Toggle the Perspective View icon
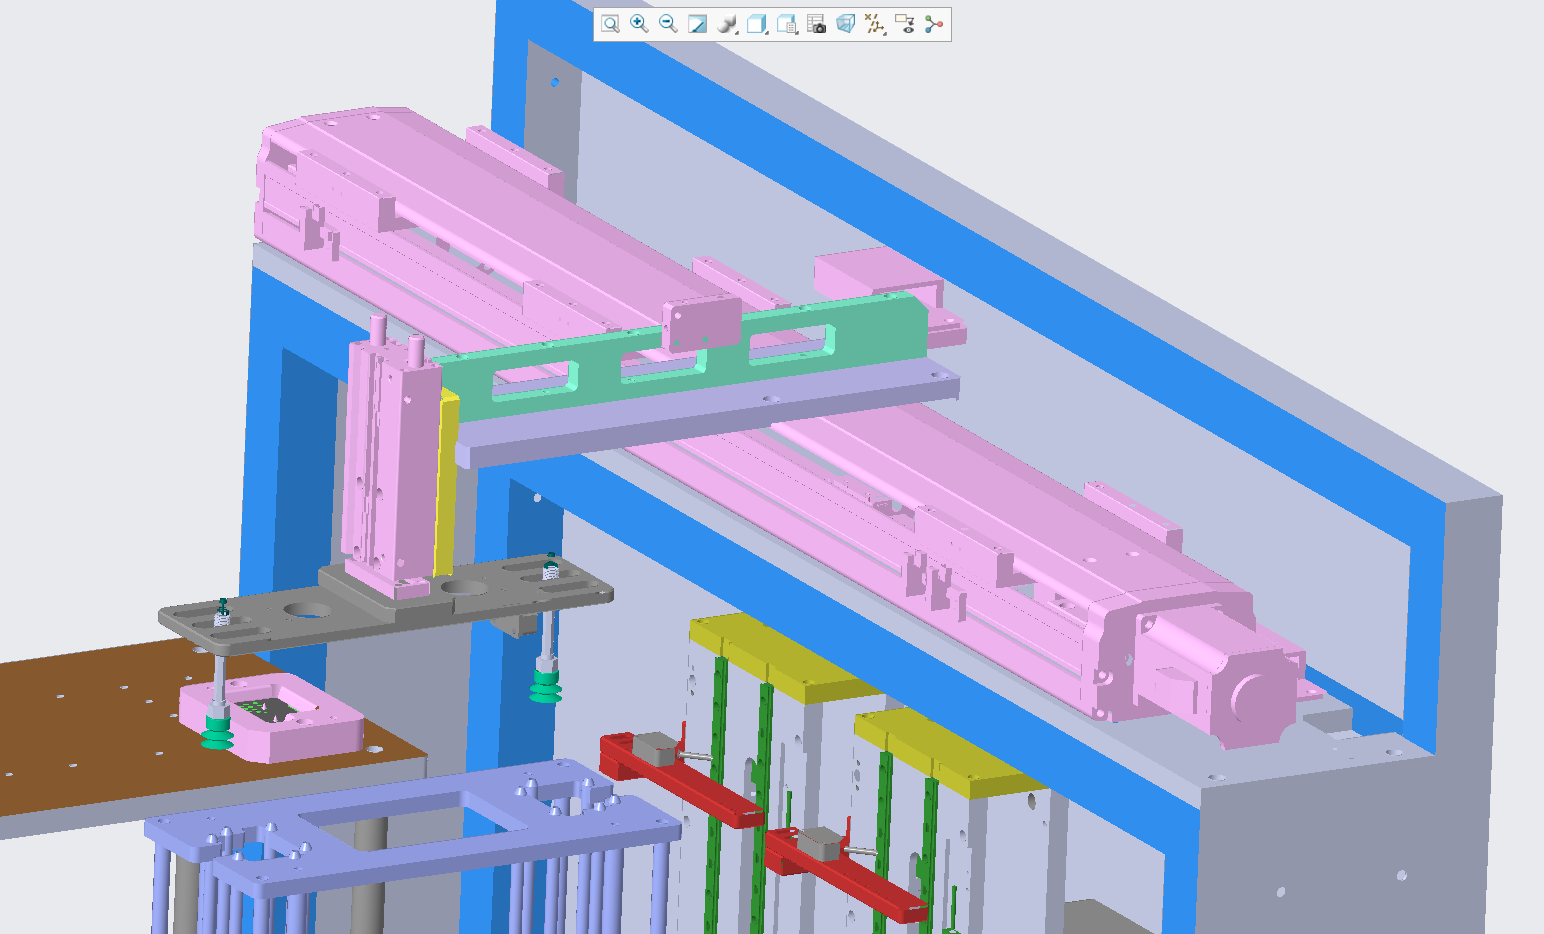 coord(845,24)
